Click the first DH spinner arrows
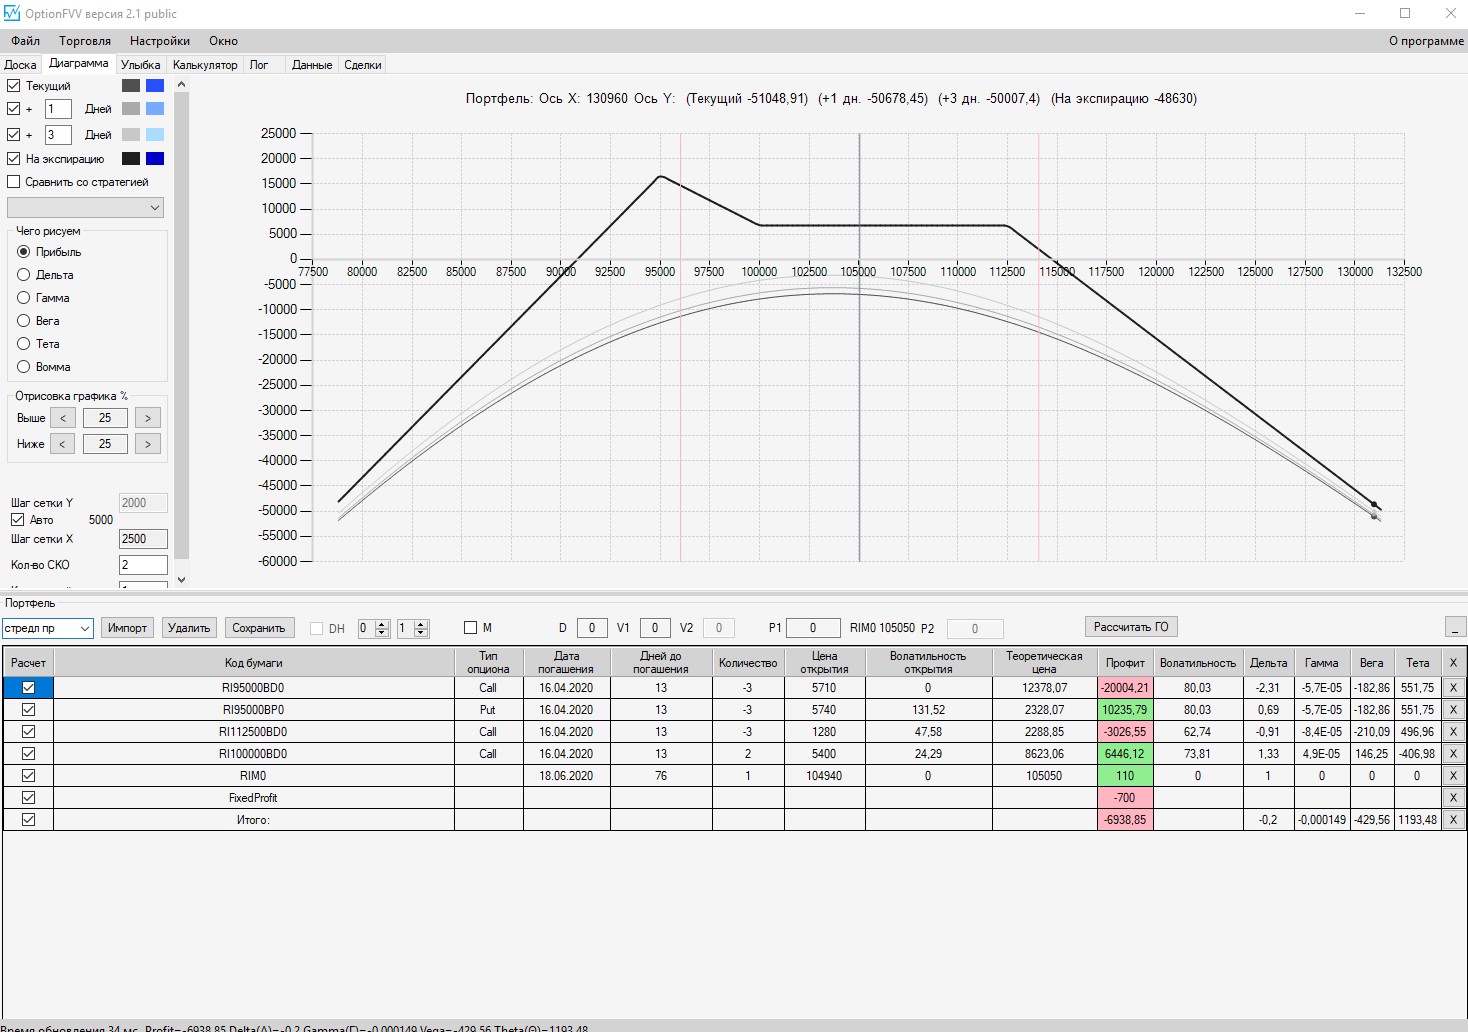The width and height of the screenshot is (1468, 1032). (x=382, y=628)
